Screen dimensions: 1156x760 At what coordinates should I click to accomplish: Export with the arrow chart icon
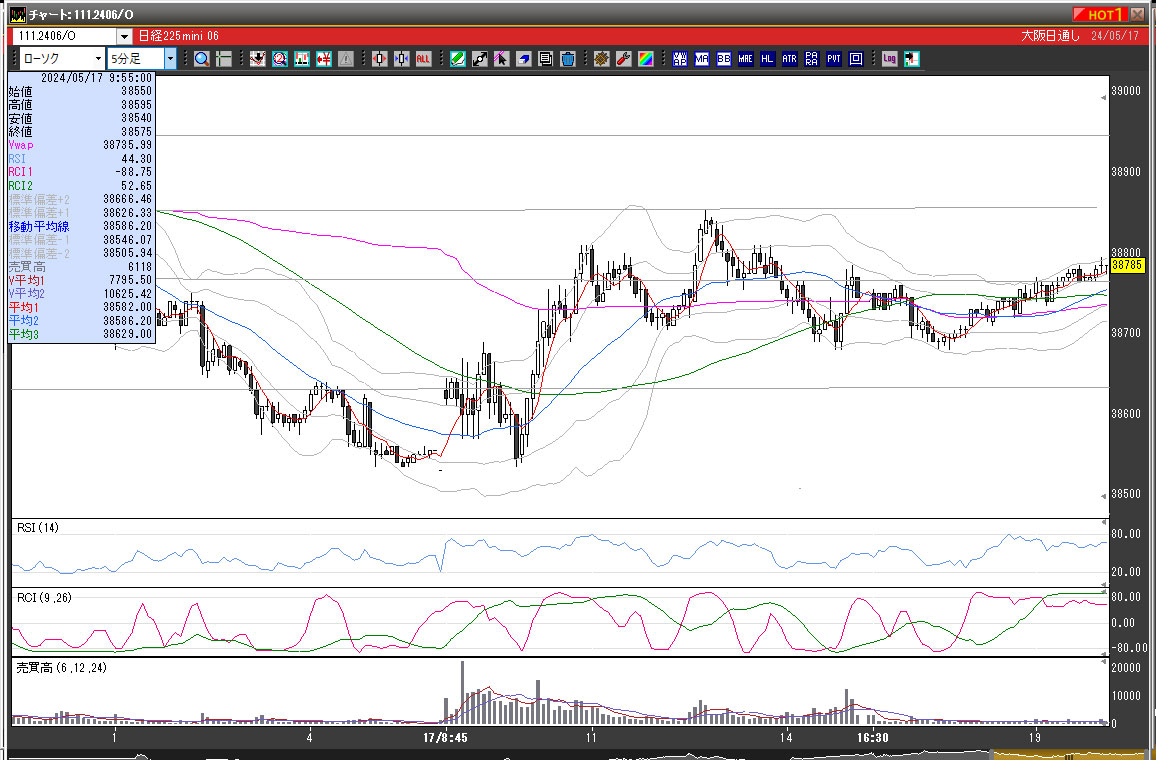point(912,59)
